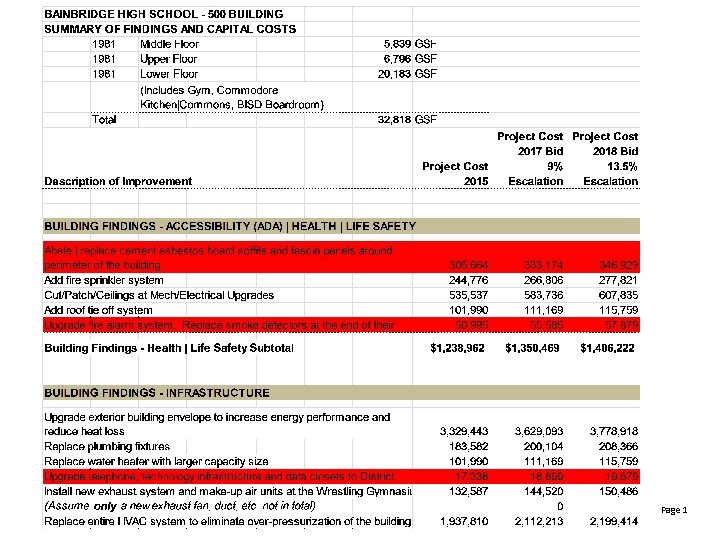Click the '13.5%' escalation header cell
The width and height of the screenshot is (720, 540).
[x=622, y=166]
